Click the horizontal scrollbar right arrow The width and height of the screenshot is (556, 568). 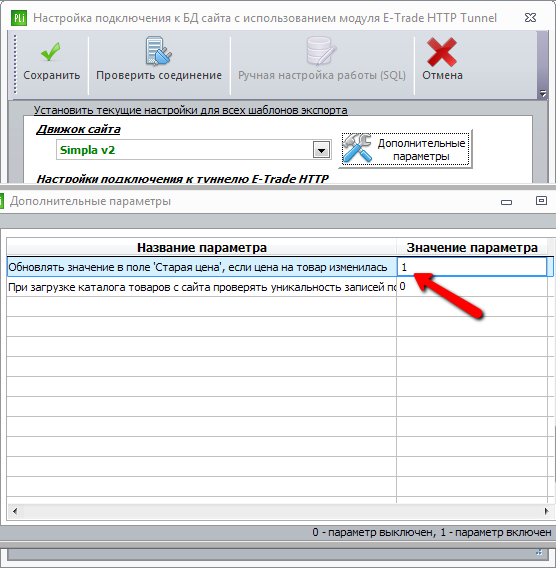pos(546,511)
